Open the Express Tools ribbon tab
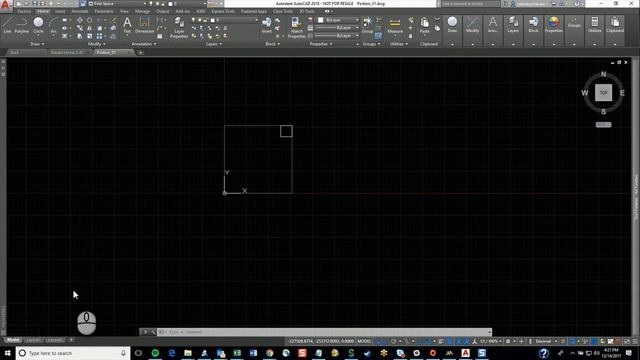The image size is (640, 360). click(223, 11)
